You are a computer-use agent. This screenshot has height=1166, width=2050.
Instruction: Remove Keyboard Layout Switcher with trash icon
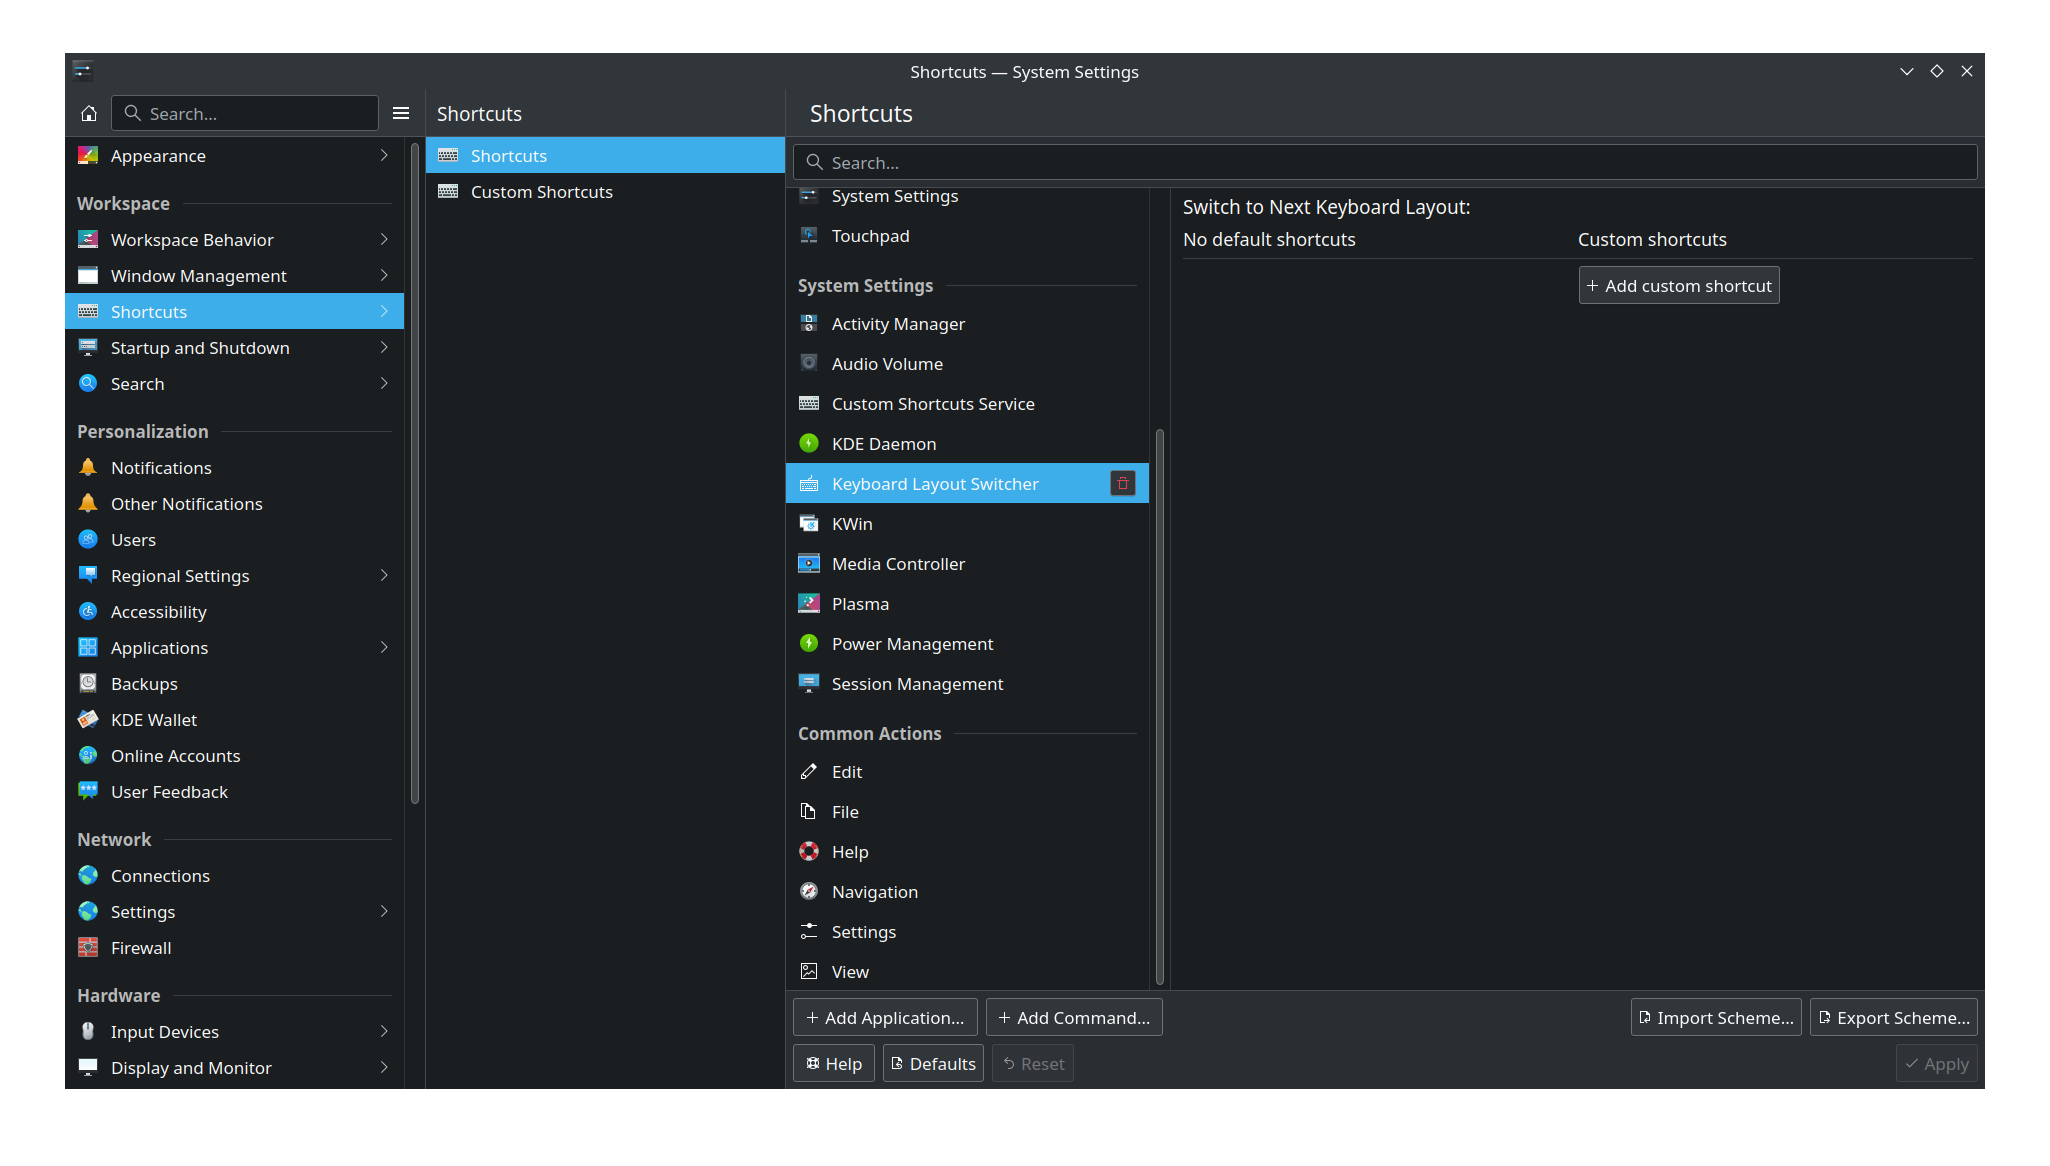click(x=1123, y=484)
